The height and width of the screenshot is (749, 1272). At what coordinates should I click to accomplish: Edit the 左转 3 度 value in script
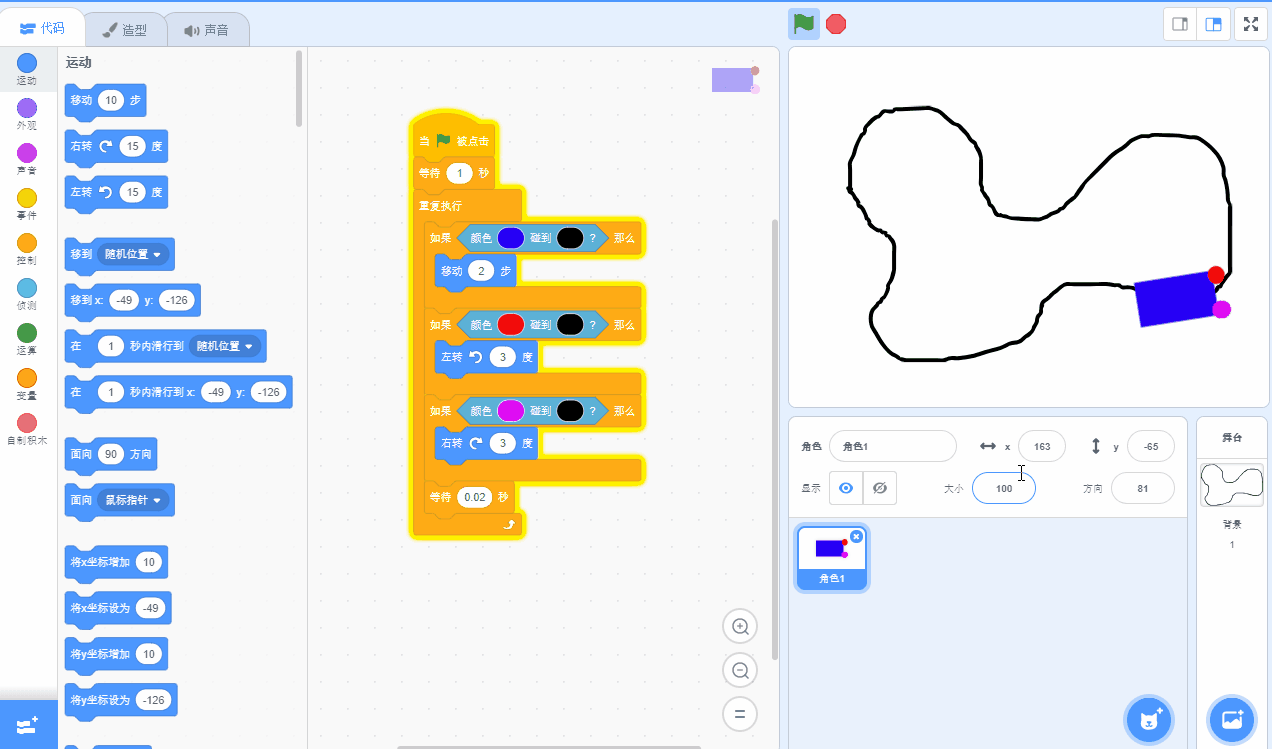coord(502,357)
